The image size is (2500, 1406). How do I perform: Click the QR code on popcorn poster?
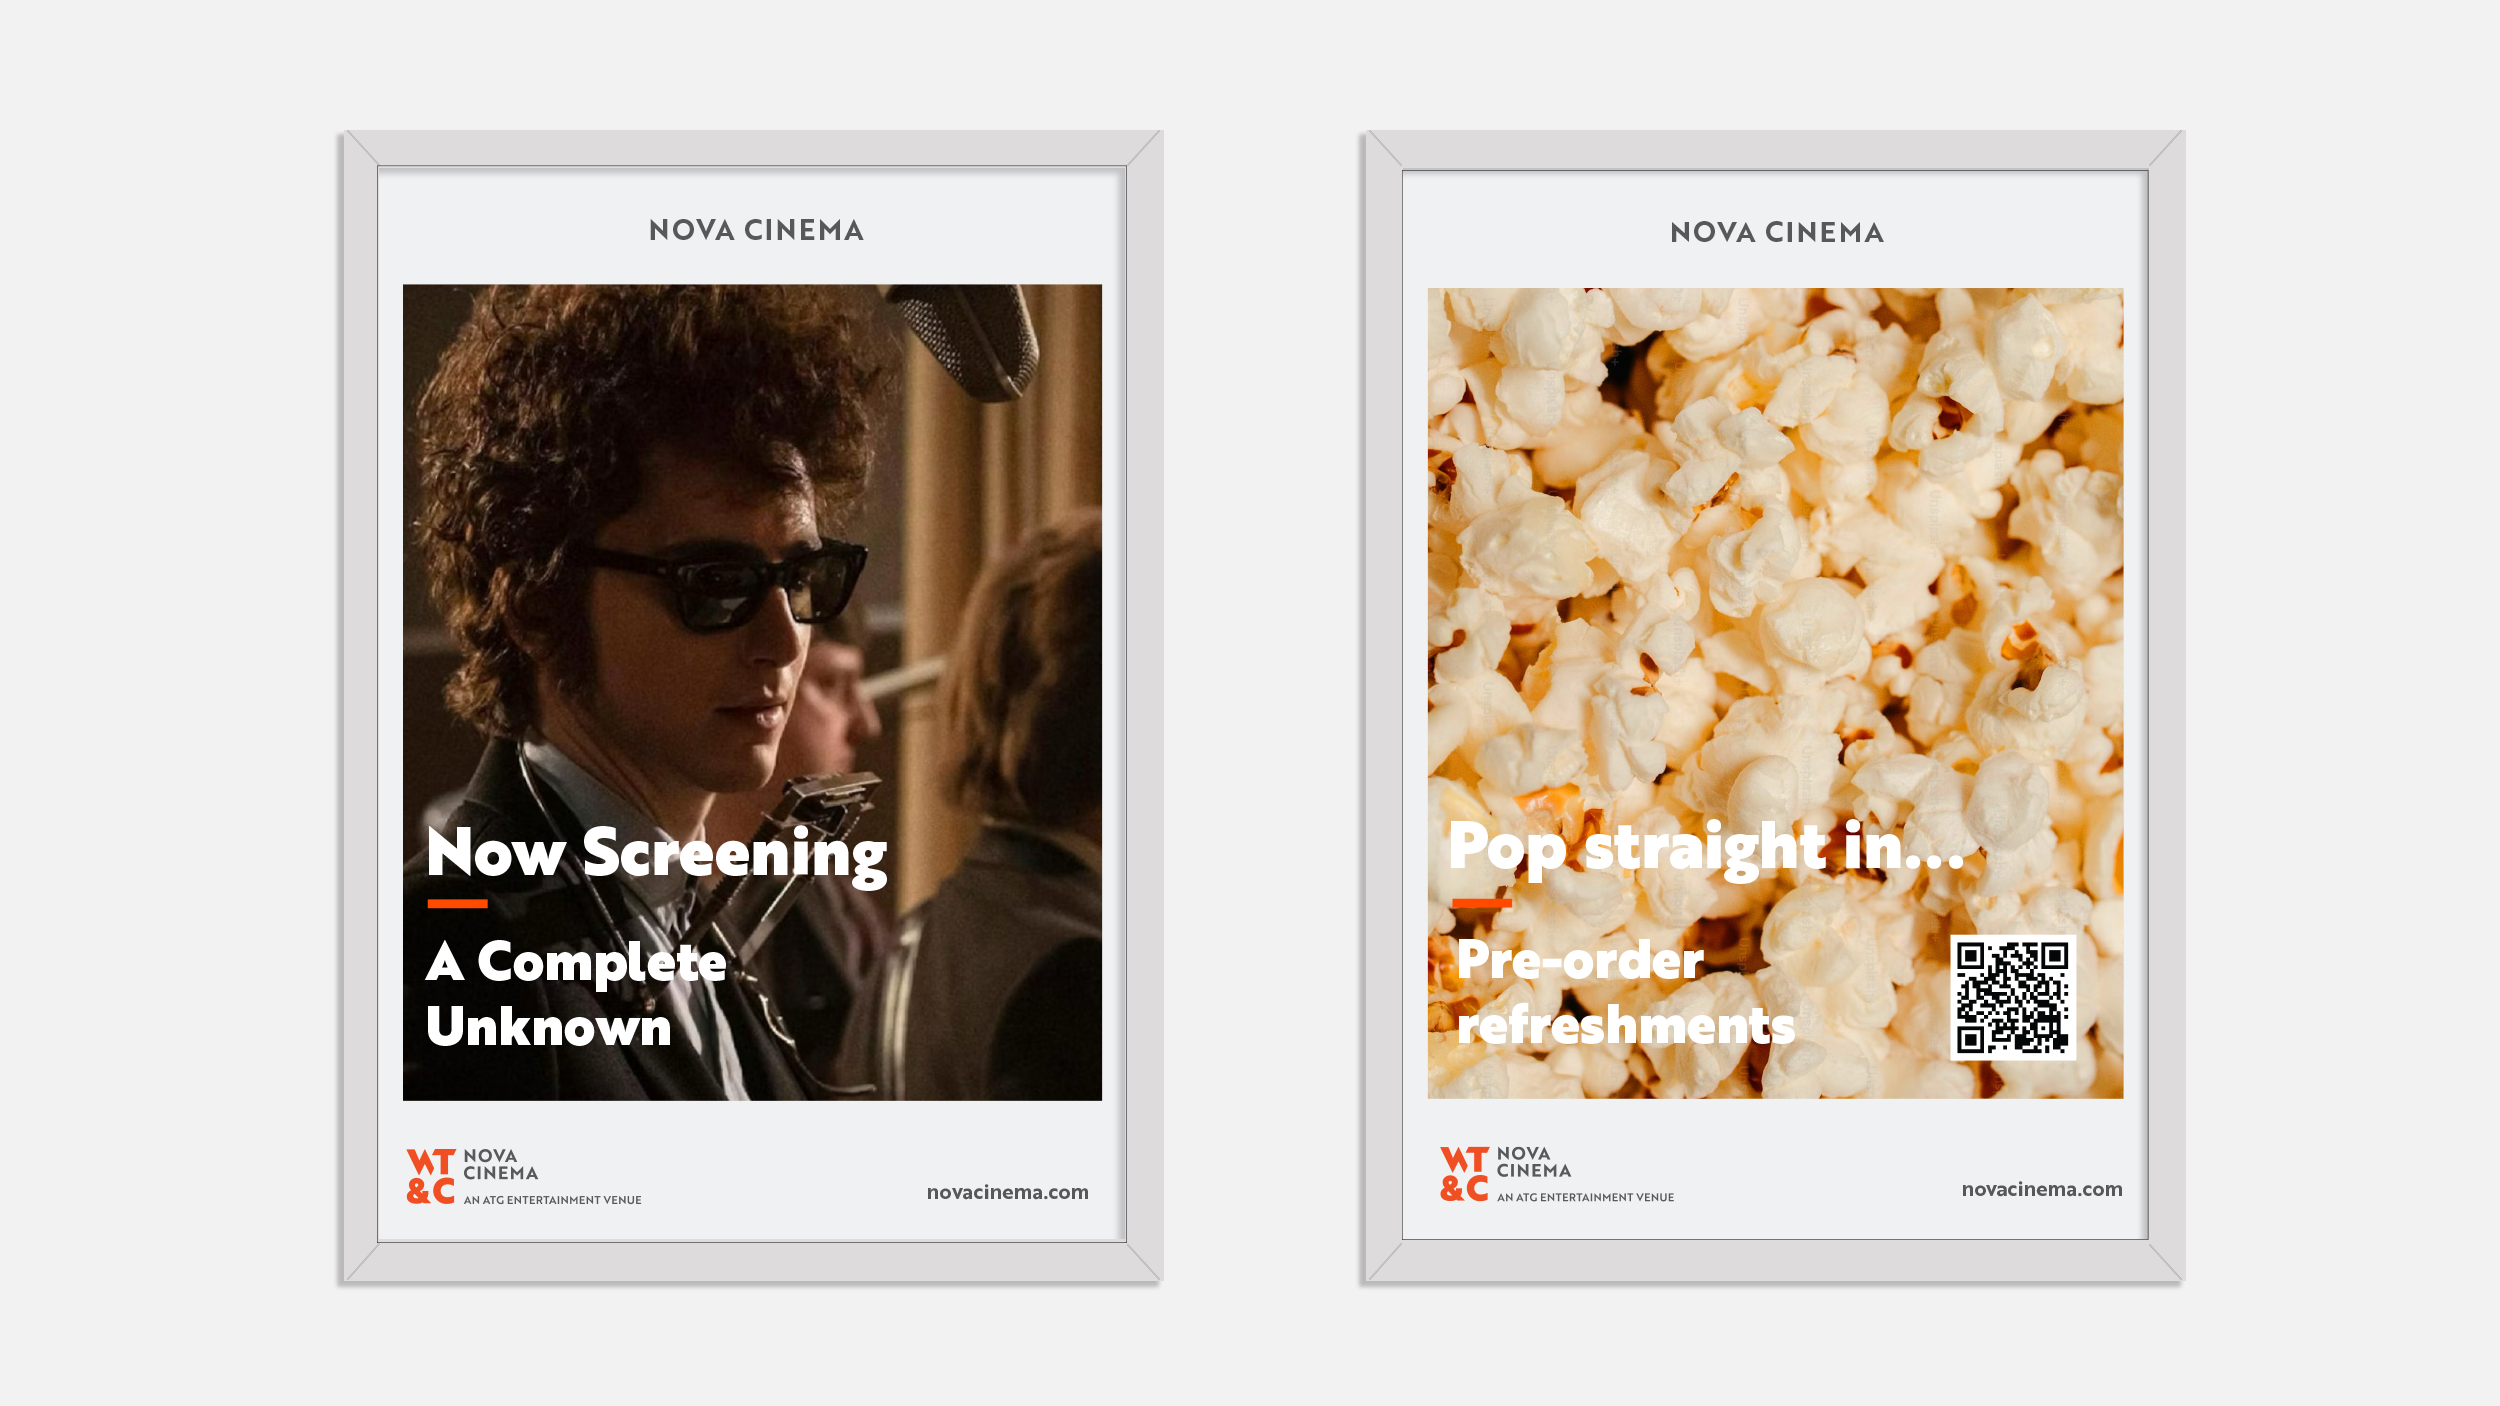pyautogui.click(x=2013, y=998)
